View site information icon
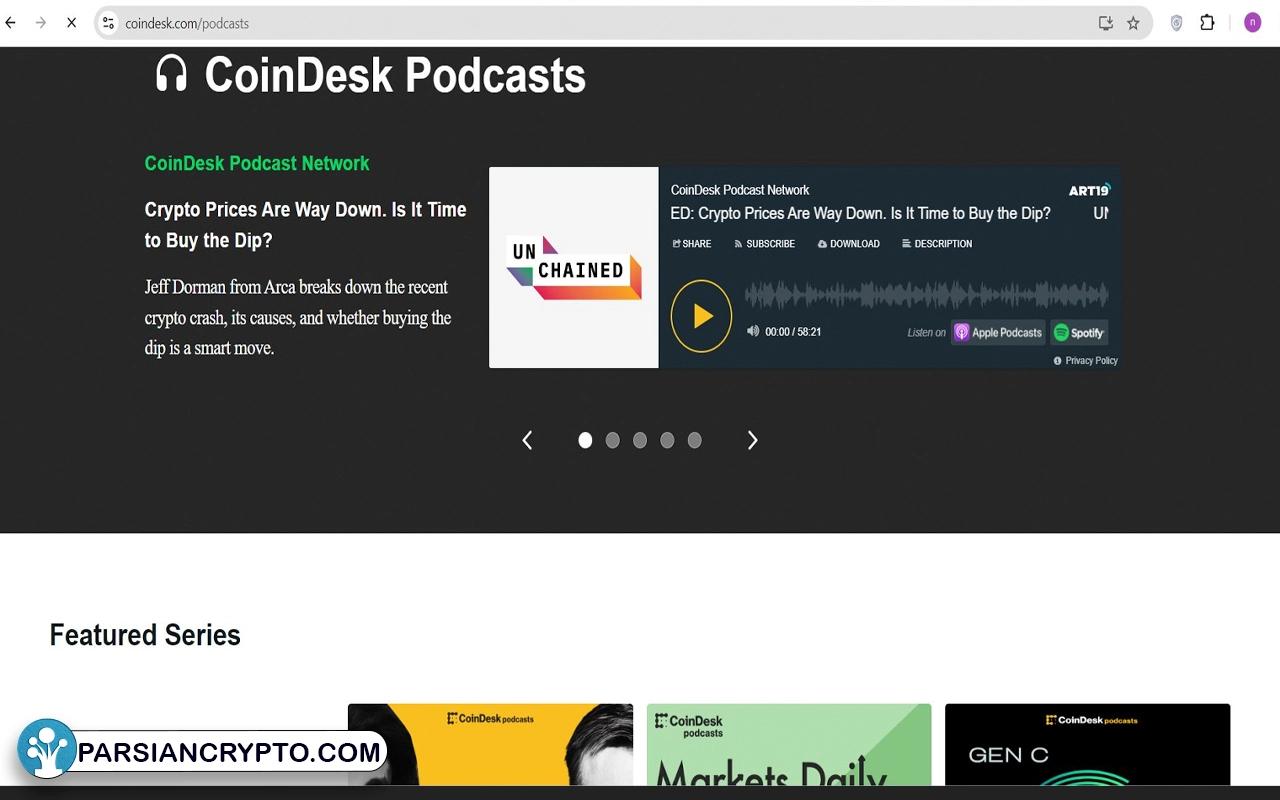The width and height of the screenshot is (1280, 800). (x=108, y=23)
